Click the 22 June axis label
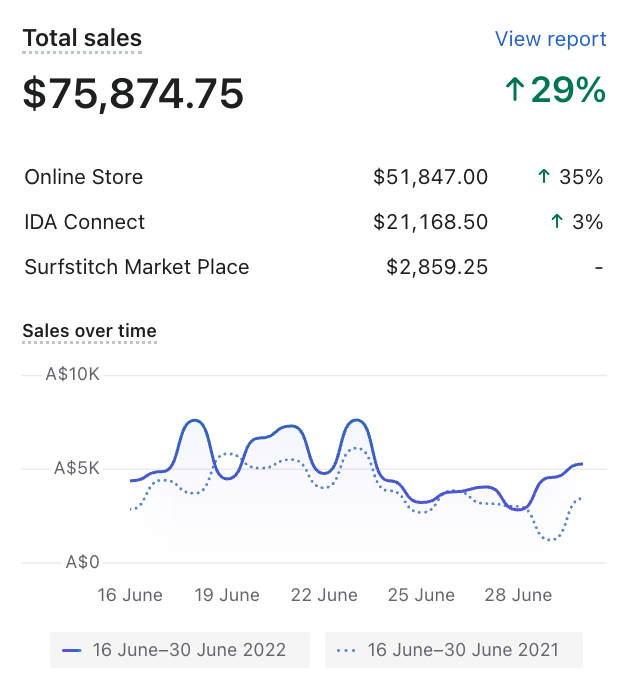 pyautogui.click(x=324, y=595)
